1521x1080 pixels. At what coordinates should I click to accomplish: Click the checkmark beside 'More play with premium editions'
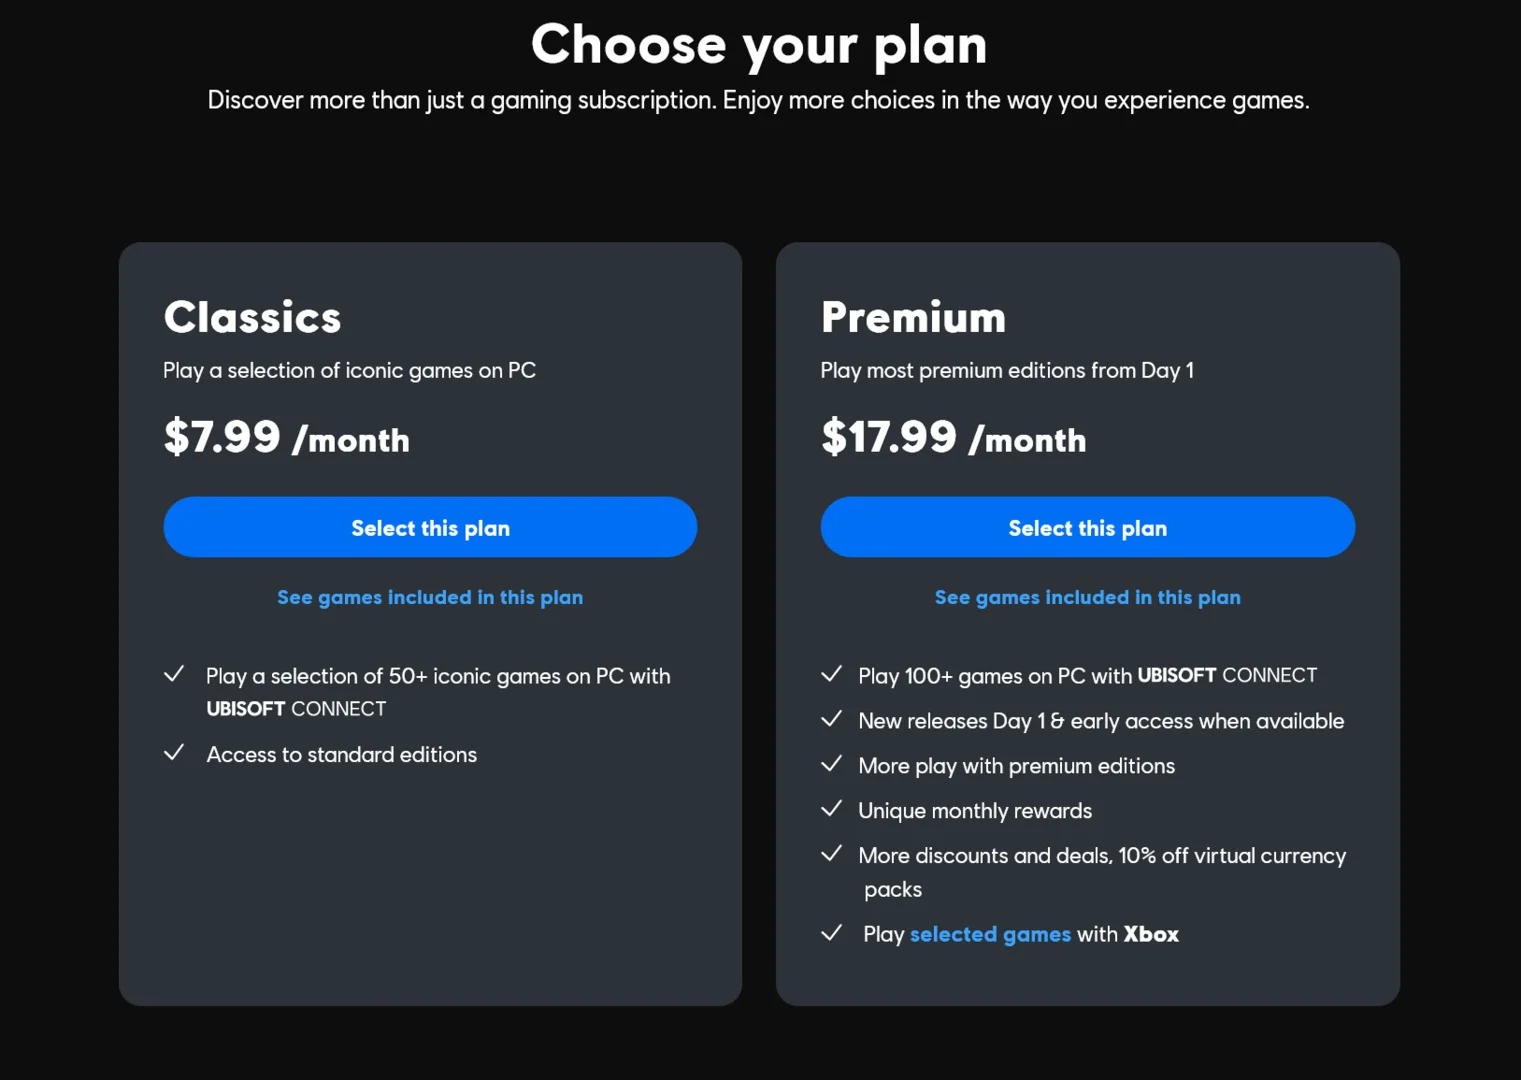[x=831, y=764]
